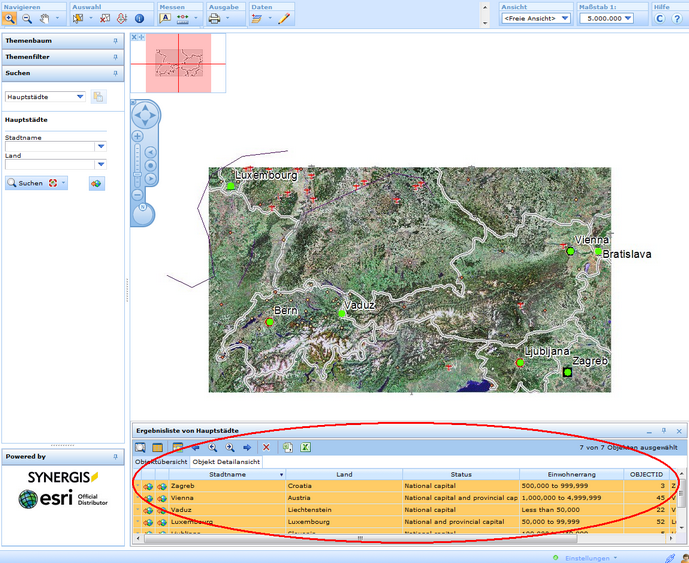This screenshot has width=689, height=563.
Task: Switch to the Objekt Detailansicht tab
Action: pyautogui.click(x=227, y=462)
